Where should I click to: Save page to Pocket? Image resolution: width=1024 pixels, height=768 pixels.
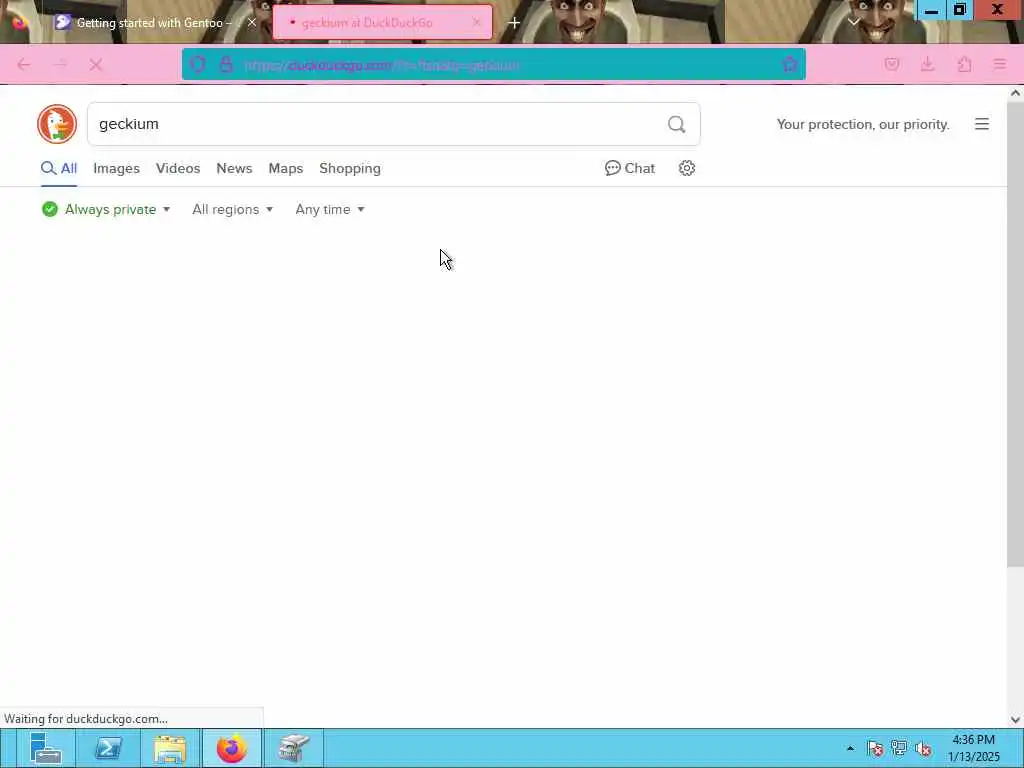[x=891, y=64]
